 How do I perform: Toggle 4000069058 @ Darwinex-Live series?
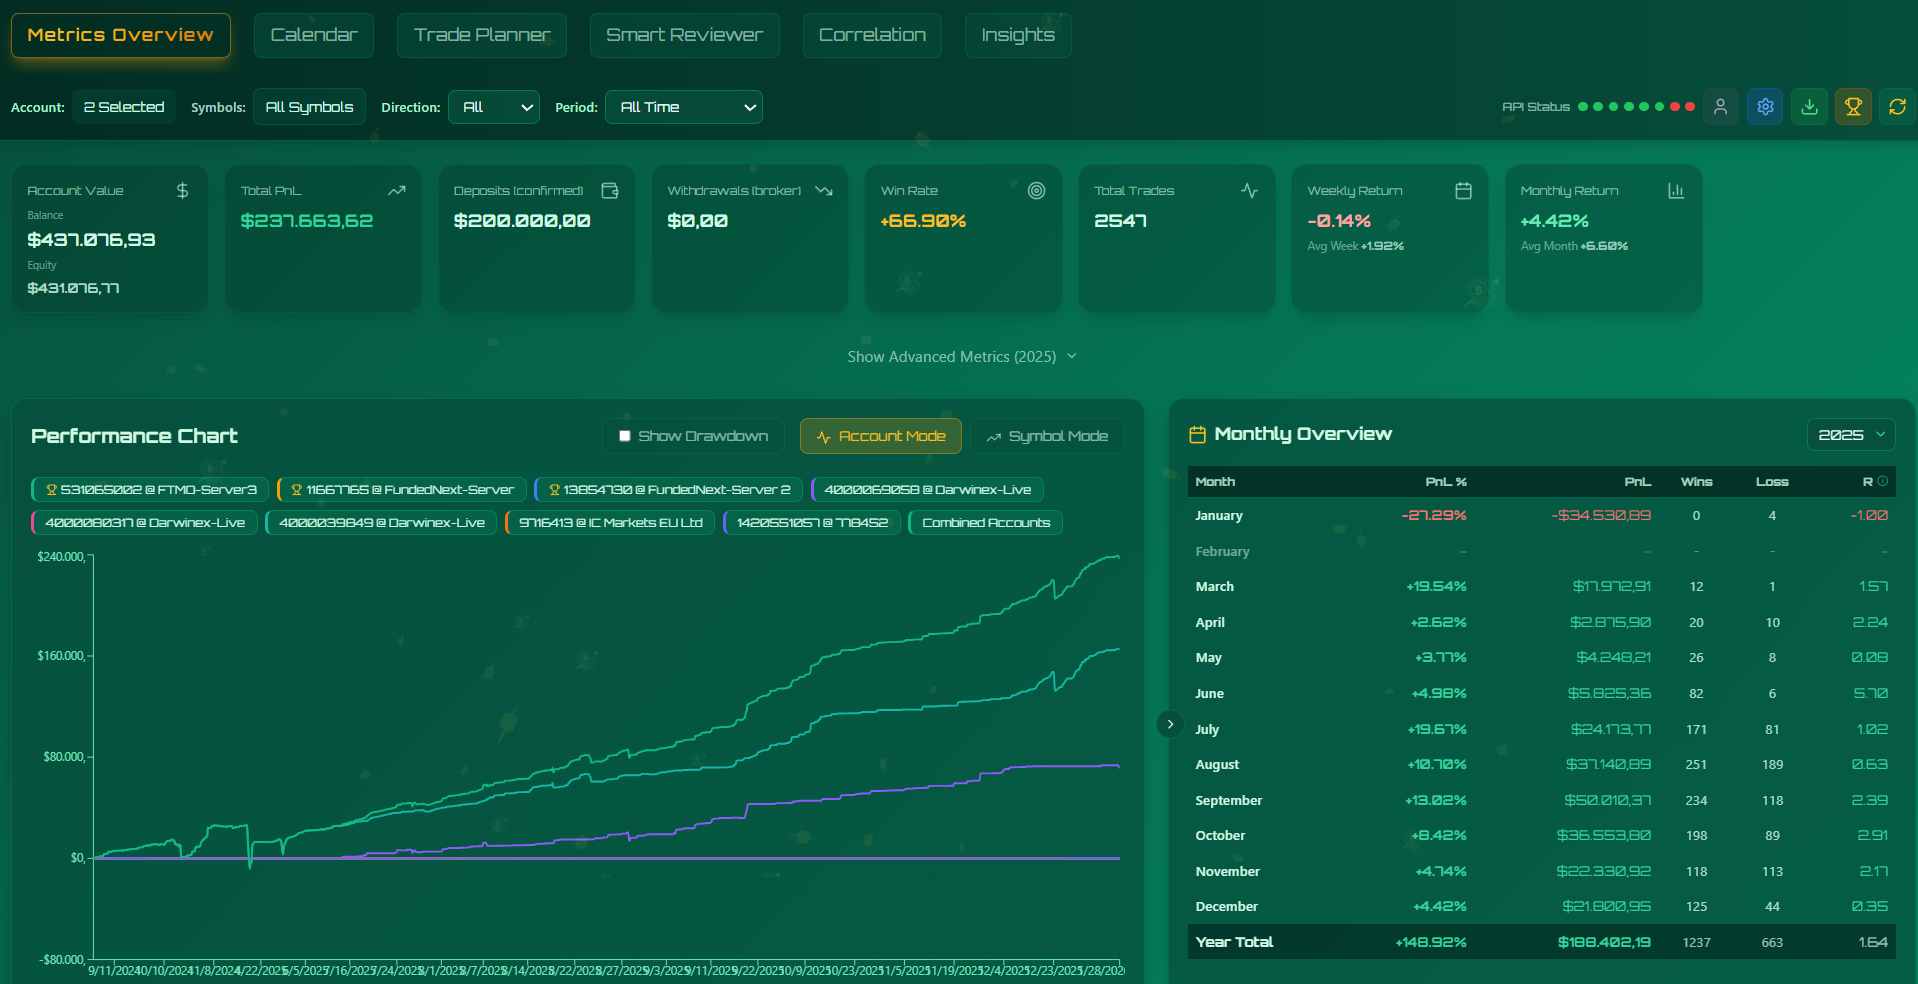(927, 490)
